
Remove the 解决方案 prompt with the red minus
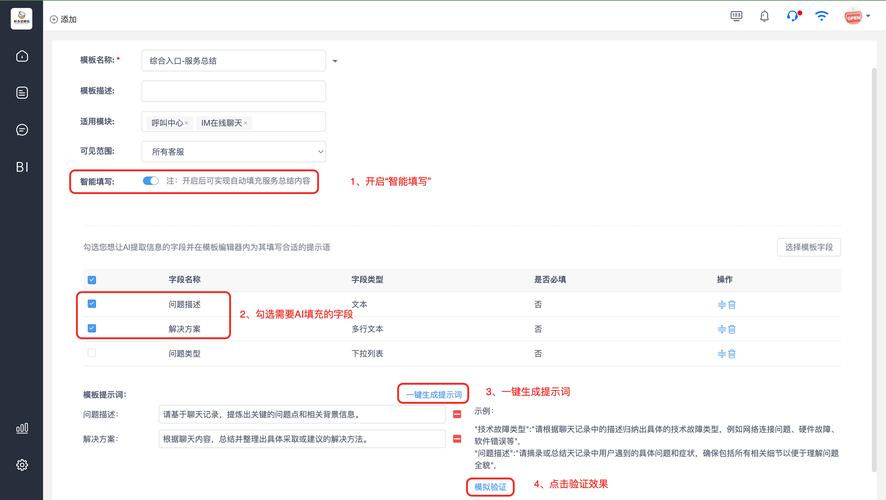click(457, 439)
